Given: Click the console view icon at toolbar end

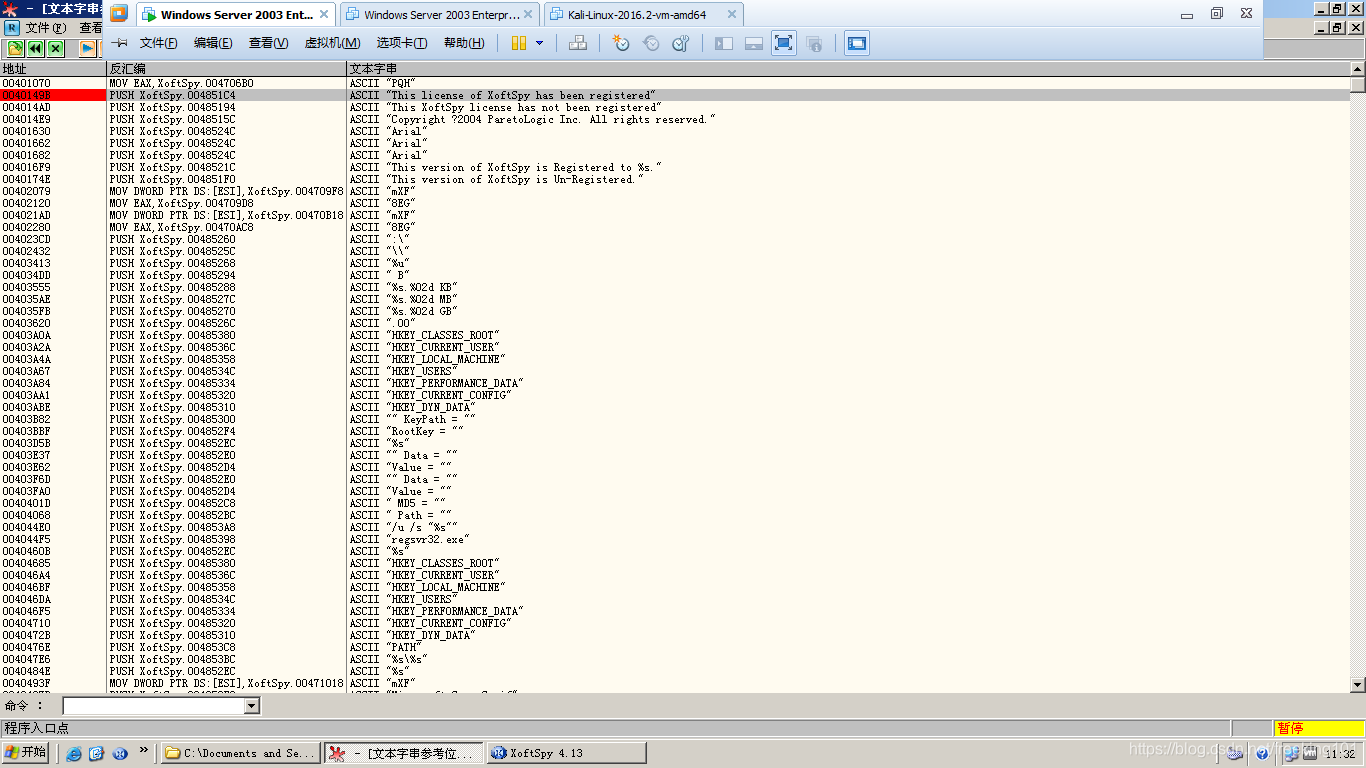Looking at the screenshot, I should click(x=857, y=43).
